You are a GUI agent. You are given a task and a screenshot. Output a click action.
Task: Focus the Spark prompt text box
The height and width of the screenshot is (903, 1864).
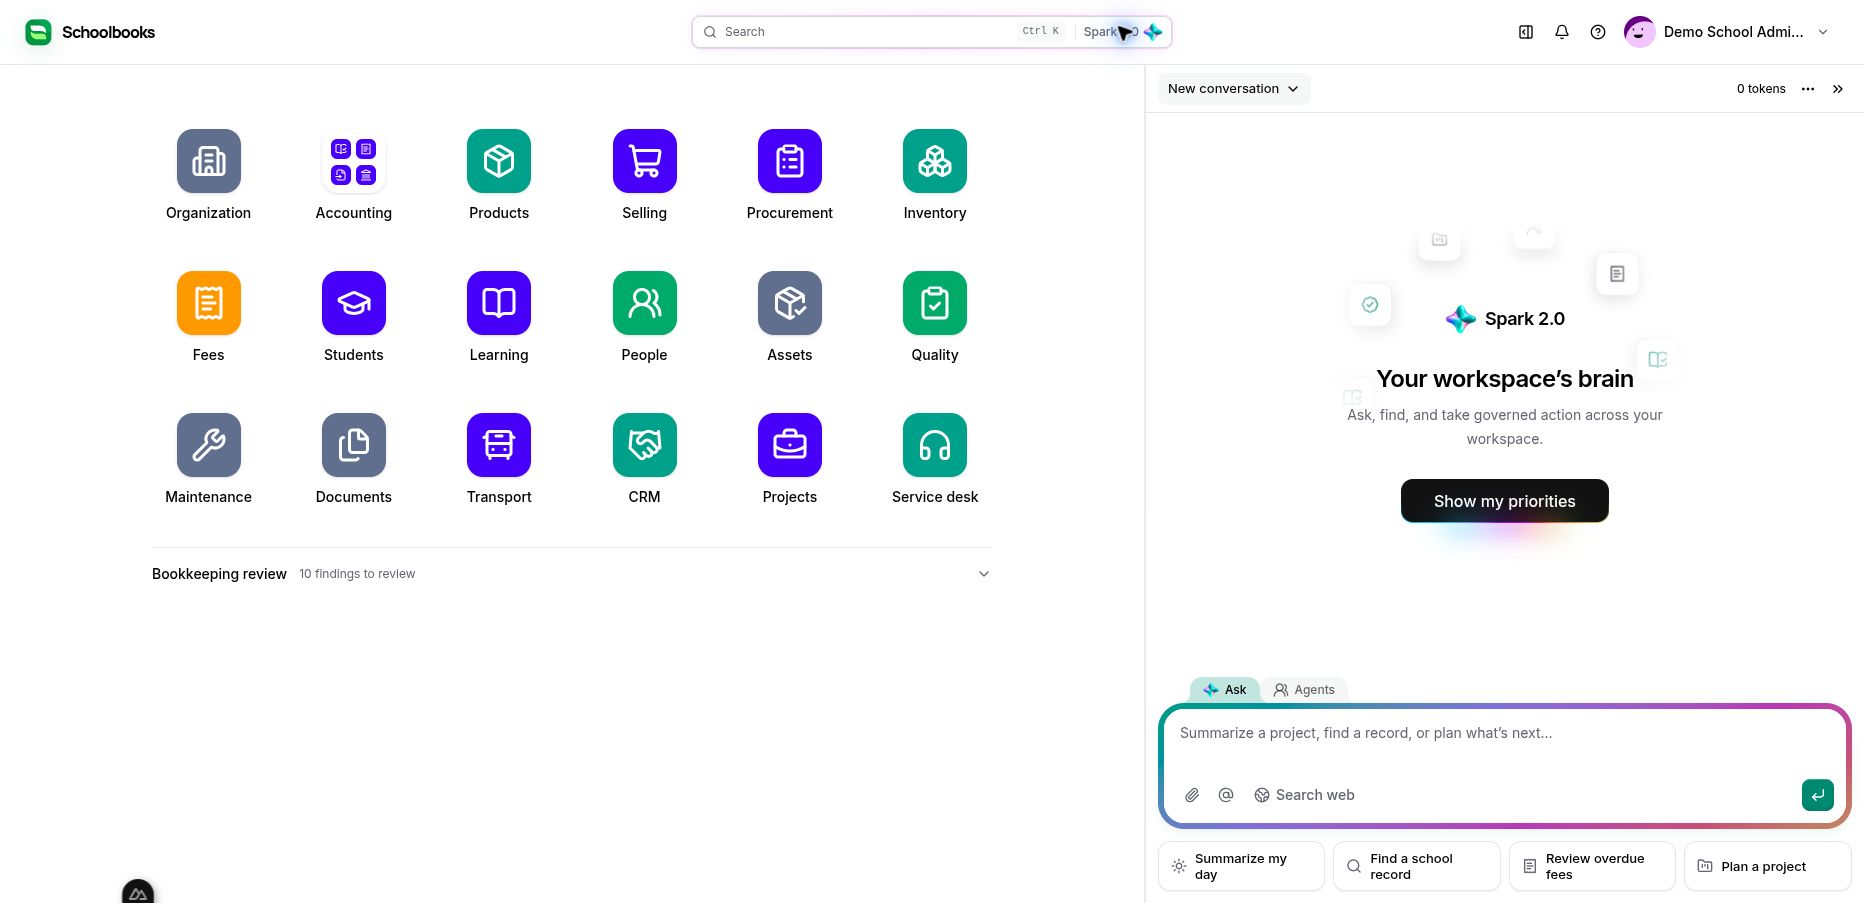1505,742
